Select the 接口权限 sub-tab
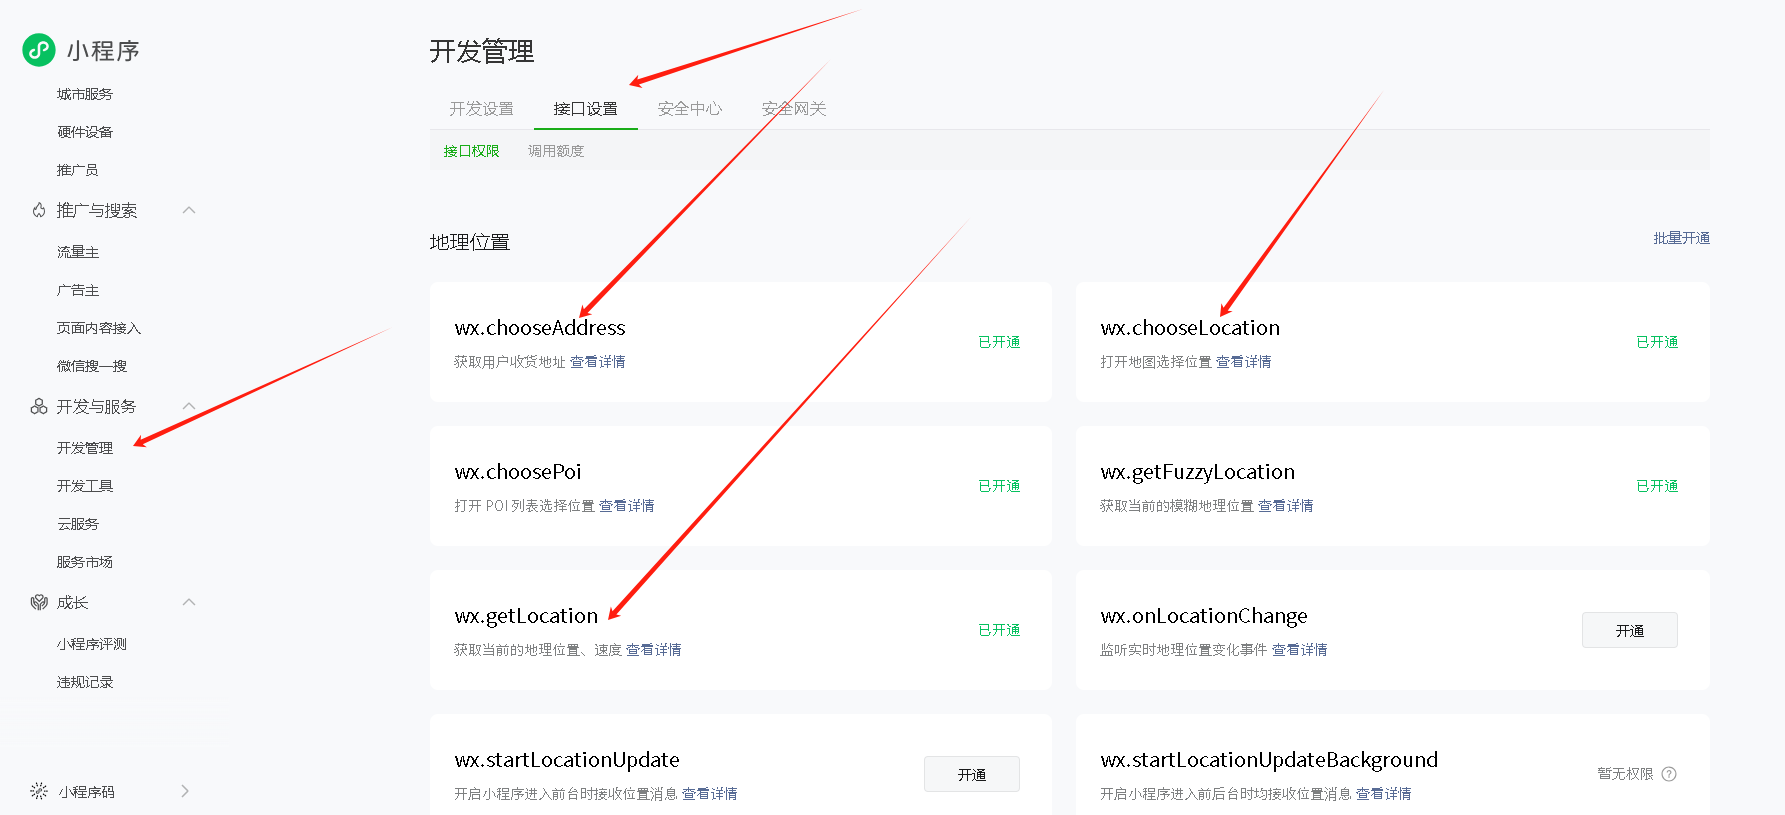Image resolution: width=1785 pixels, height=815 pixels. (x=471, y=151)
